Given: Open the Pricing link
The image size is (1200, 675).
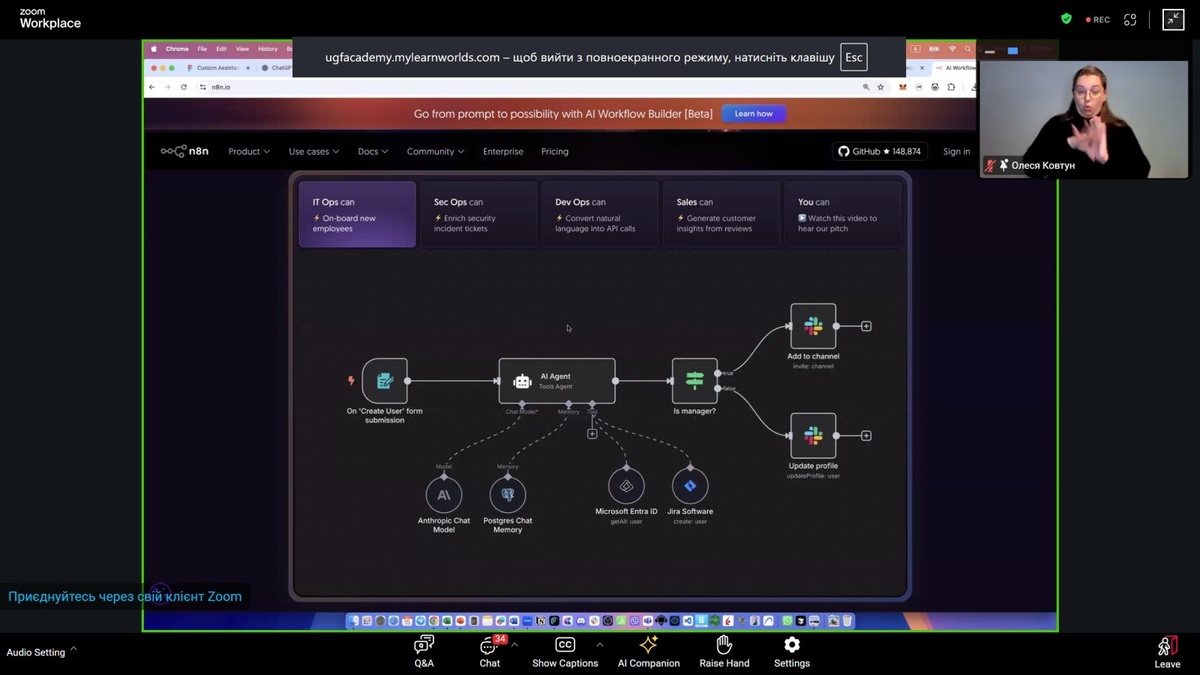Looking at the screenshot, I should click(554, 152).
